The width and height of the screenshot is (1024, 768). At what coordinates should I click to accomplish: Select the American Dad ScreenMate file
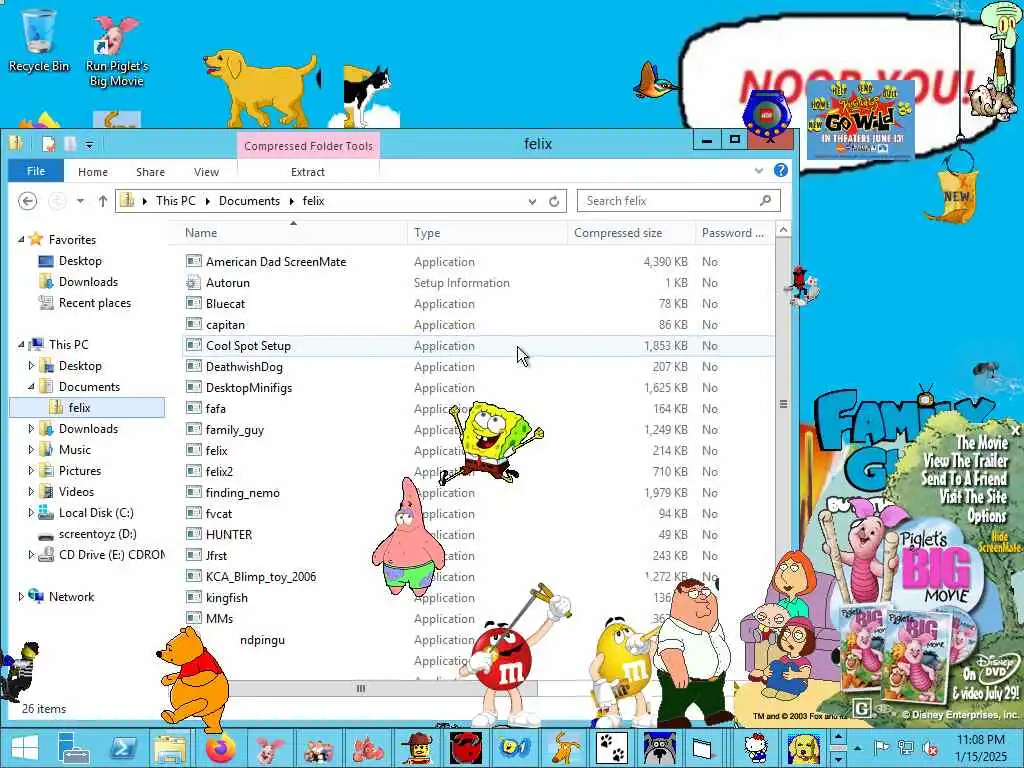[478, 261]
